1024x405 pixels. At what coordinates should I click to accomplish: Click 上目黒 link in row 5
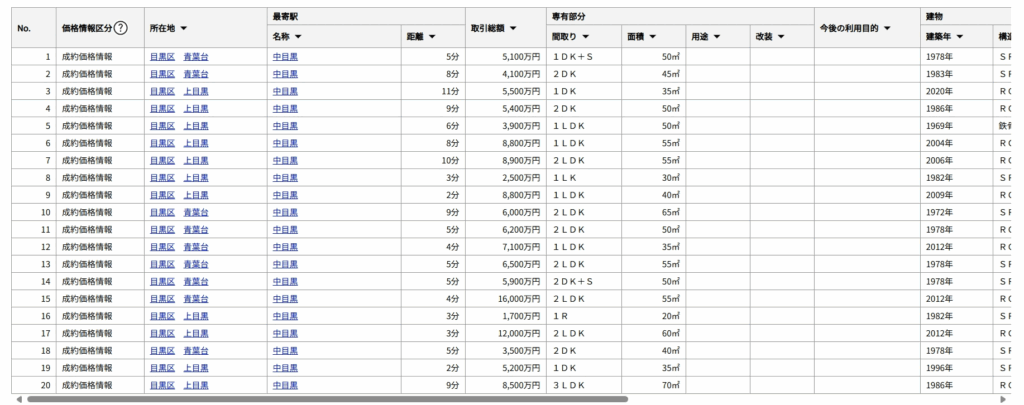tap(195, 126)
